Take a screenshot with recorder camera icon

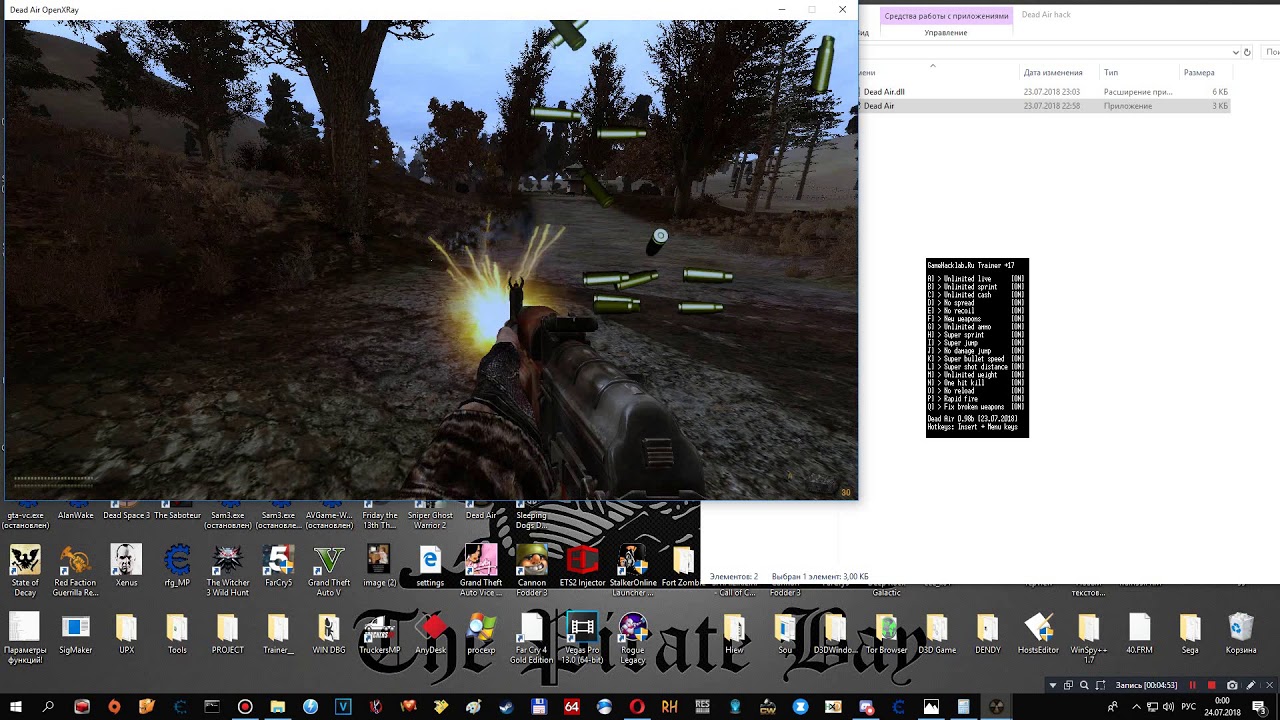[x=1232, y=685]
